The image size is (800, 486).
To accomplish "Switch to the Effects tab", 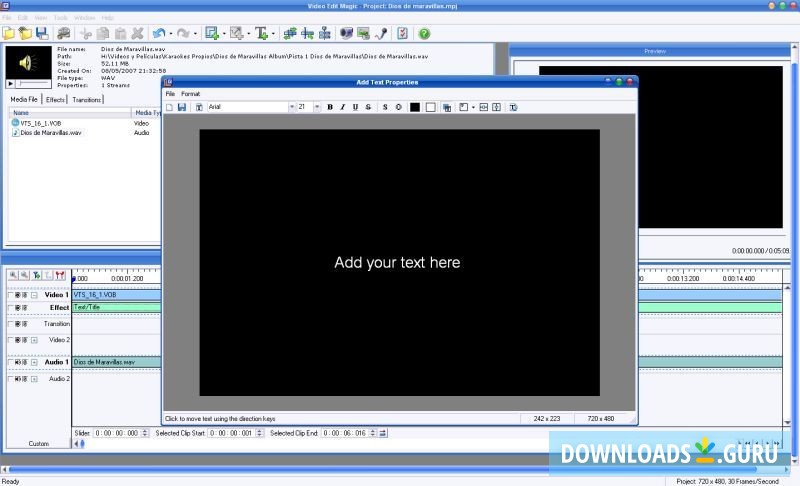I will point(55,99).
